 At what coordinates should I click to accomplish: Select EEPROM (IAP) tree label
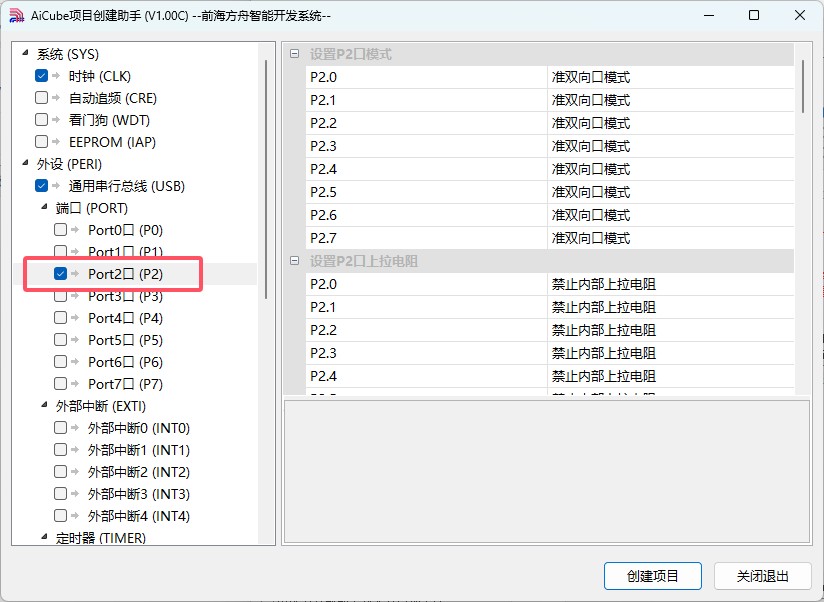point(112,142)
